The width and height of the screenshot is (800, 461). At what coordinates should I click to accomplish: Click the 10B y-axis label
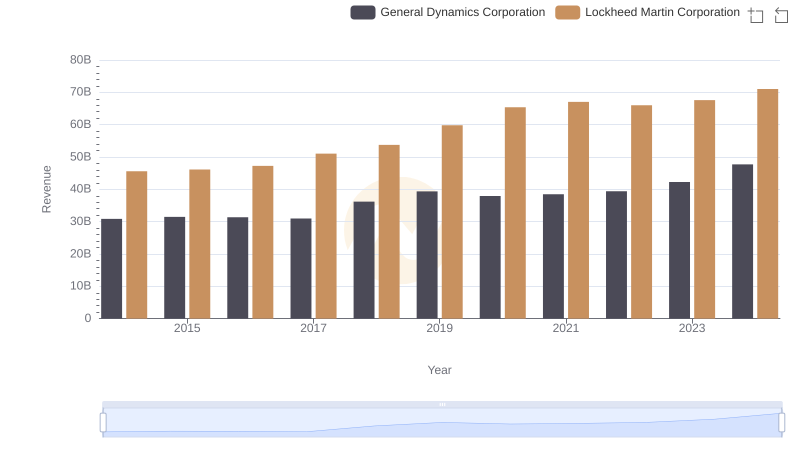[x=81, y=286]
